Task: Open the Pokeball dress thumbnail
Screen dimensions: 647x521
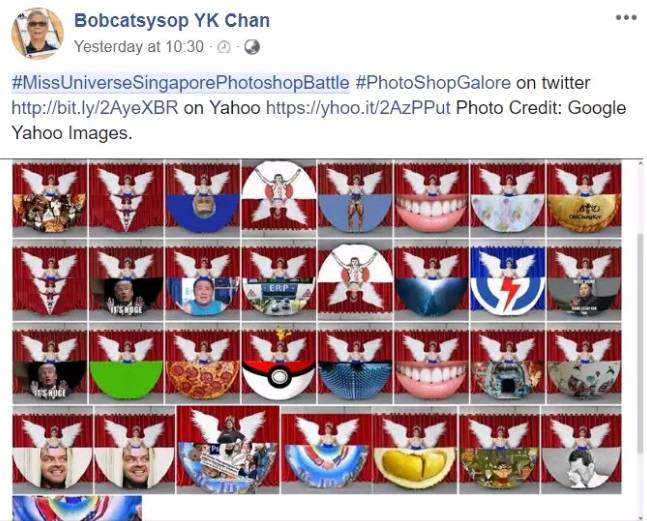Action: 279,364
